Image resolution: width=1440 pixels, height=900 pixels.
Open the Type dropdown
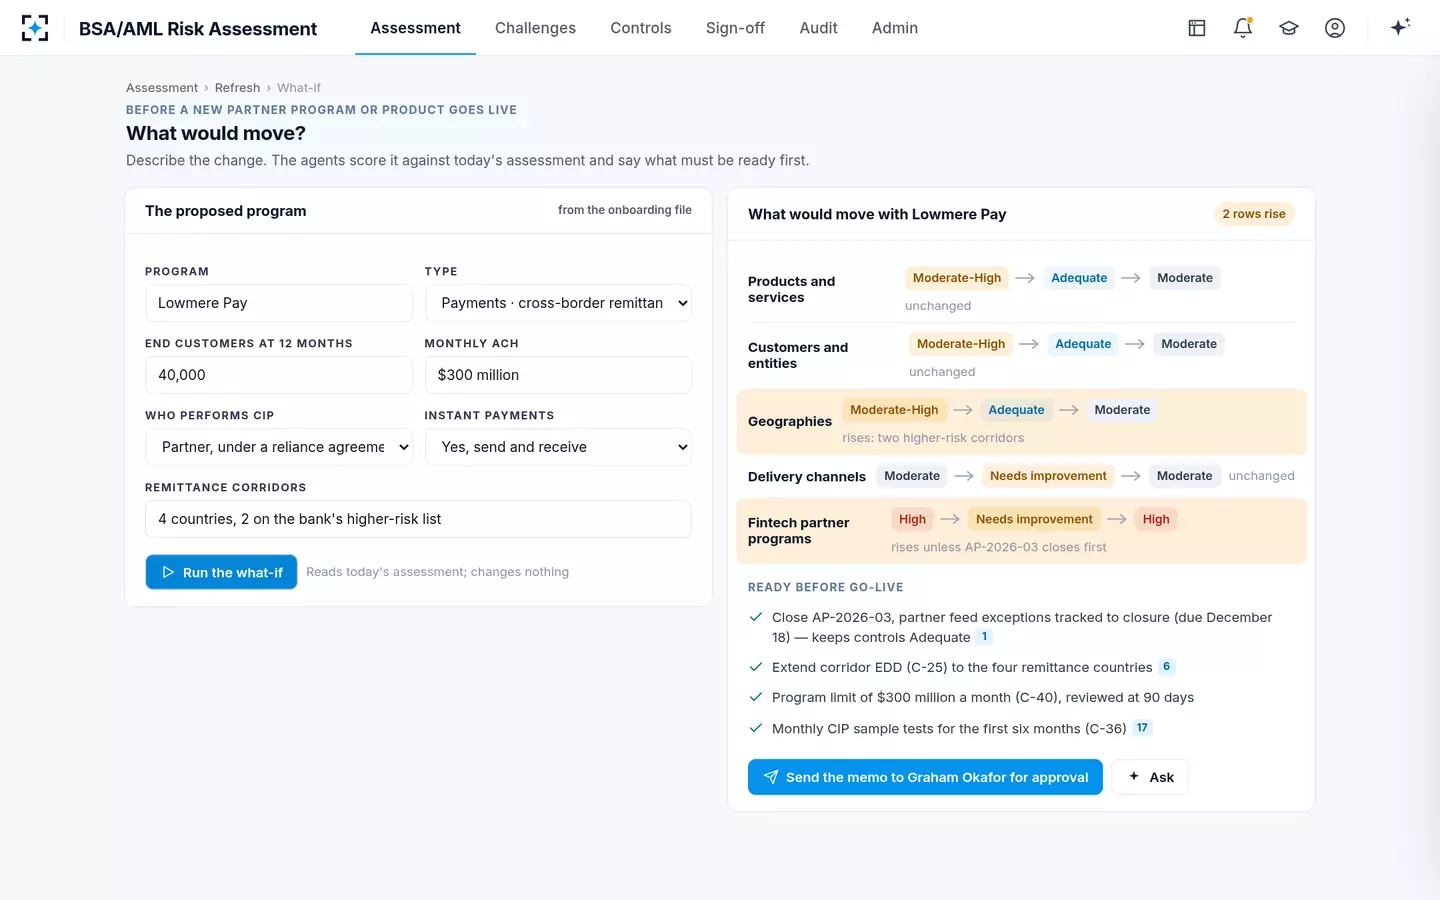pos(558,303)
